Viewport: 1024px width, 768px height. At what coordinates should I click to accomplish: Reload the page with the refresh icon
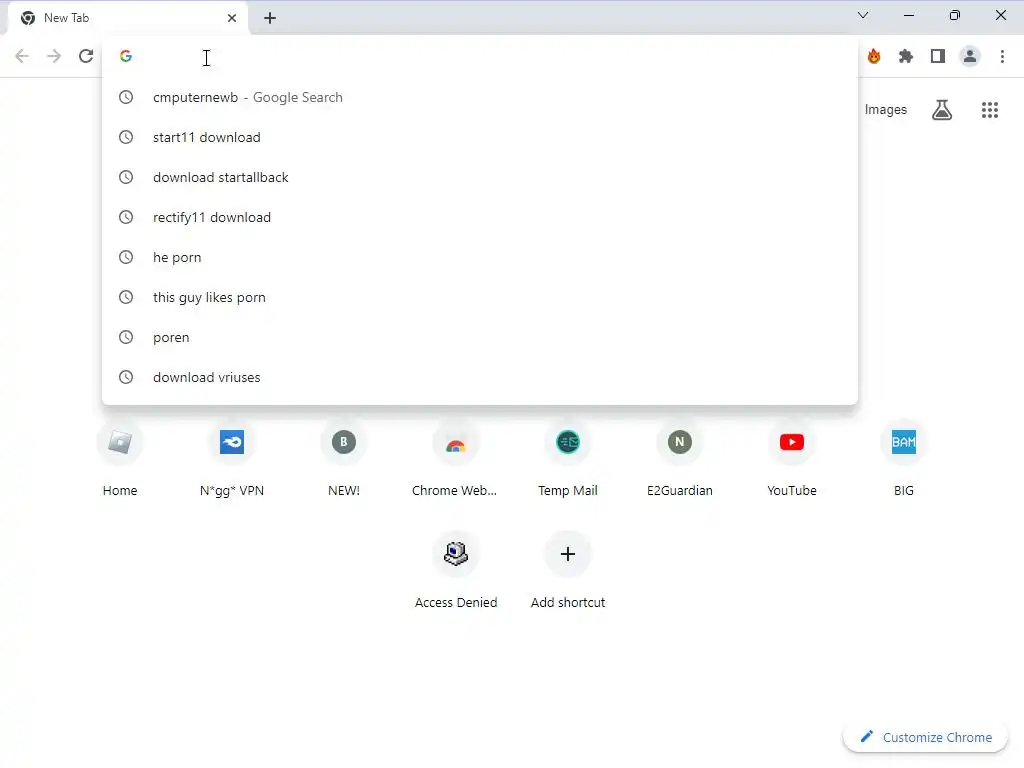coord(86,56)
